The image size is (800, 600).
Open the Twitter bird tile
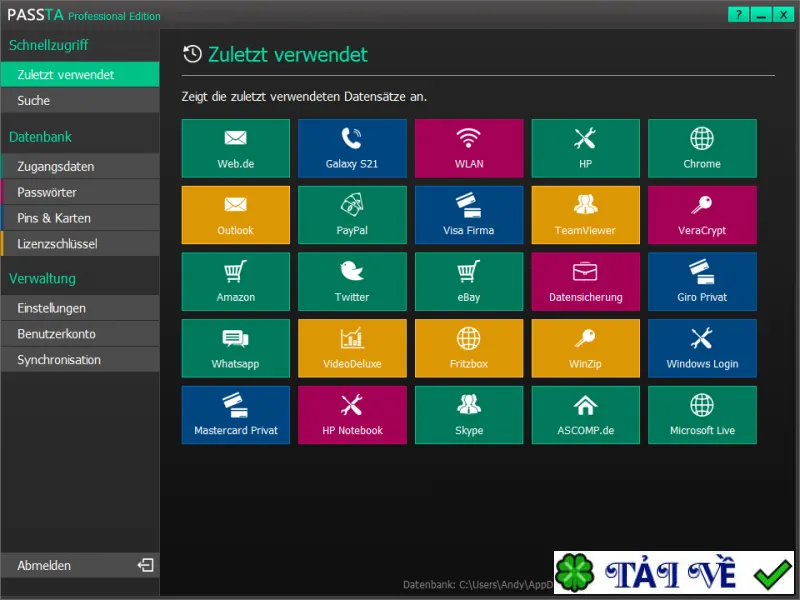pyautogui.click(x=352, y=282)
